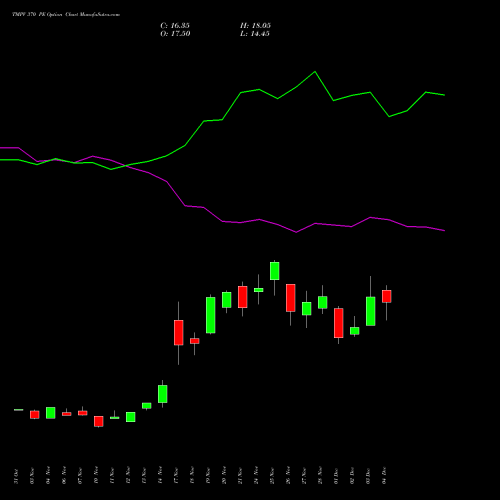The height and width of the screenshot is (500, 500).
Task: Click the 03 Dec date label
Action: (x=368, y=476)
